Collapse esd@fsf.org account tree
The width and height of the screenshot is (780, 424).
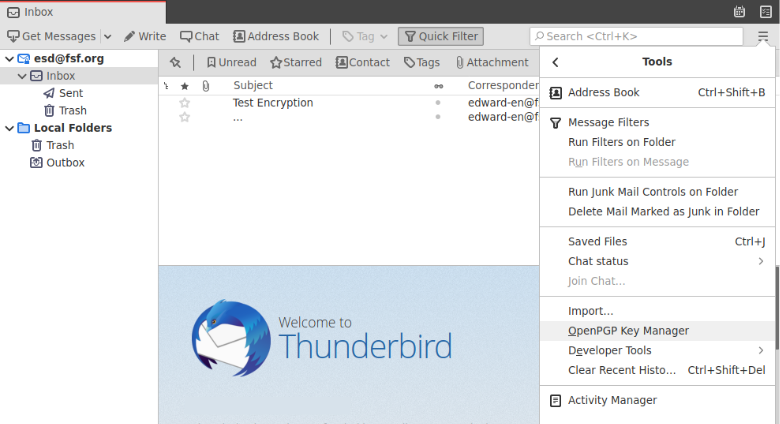(x=9, y=59)
